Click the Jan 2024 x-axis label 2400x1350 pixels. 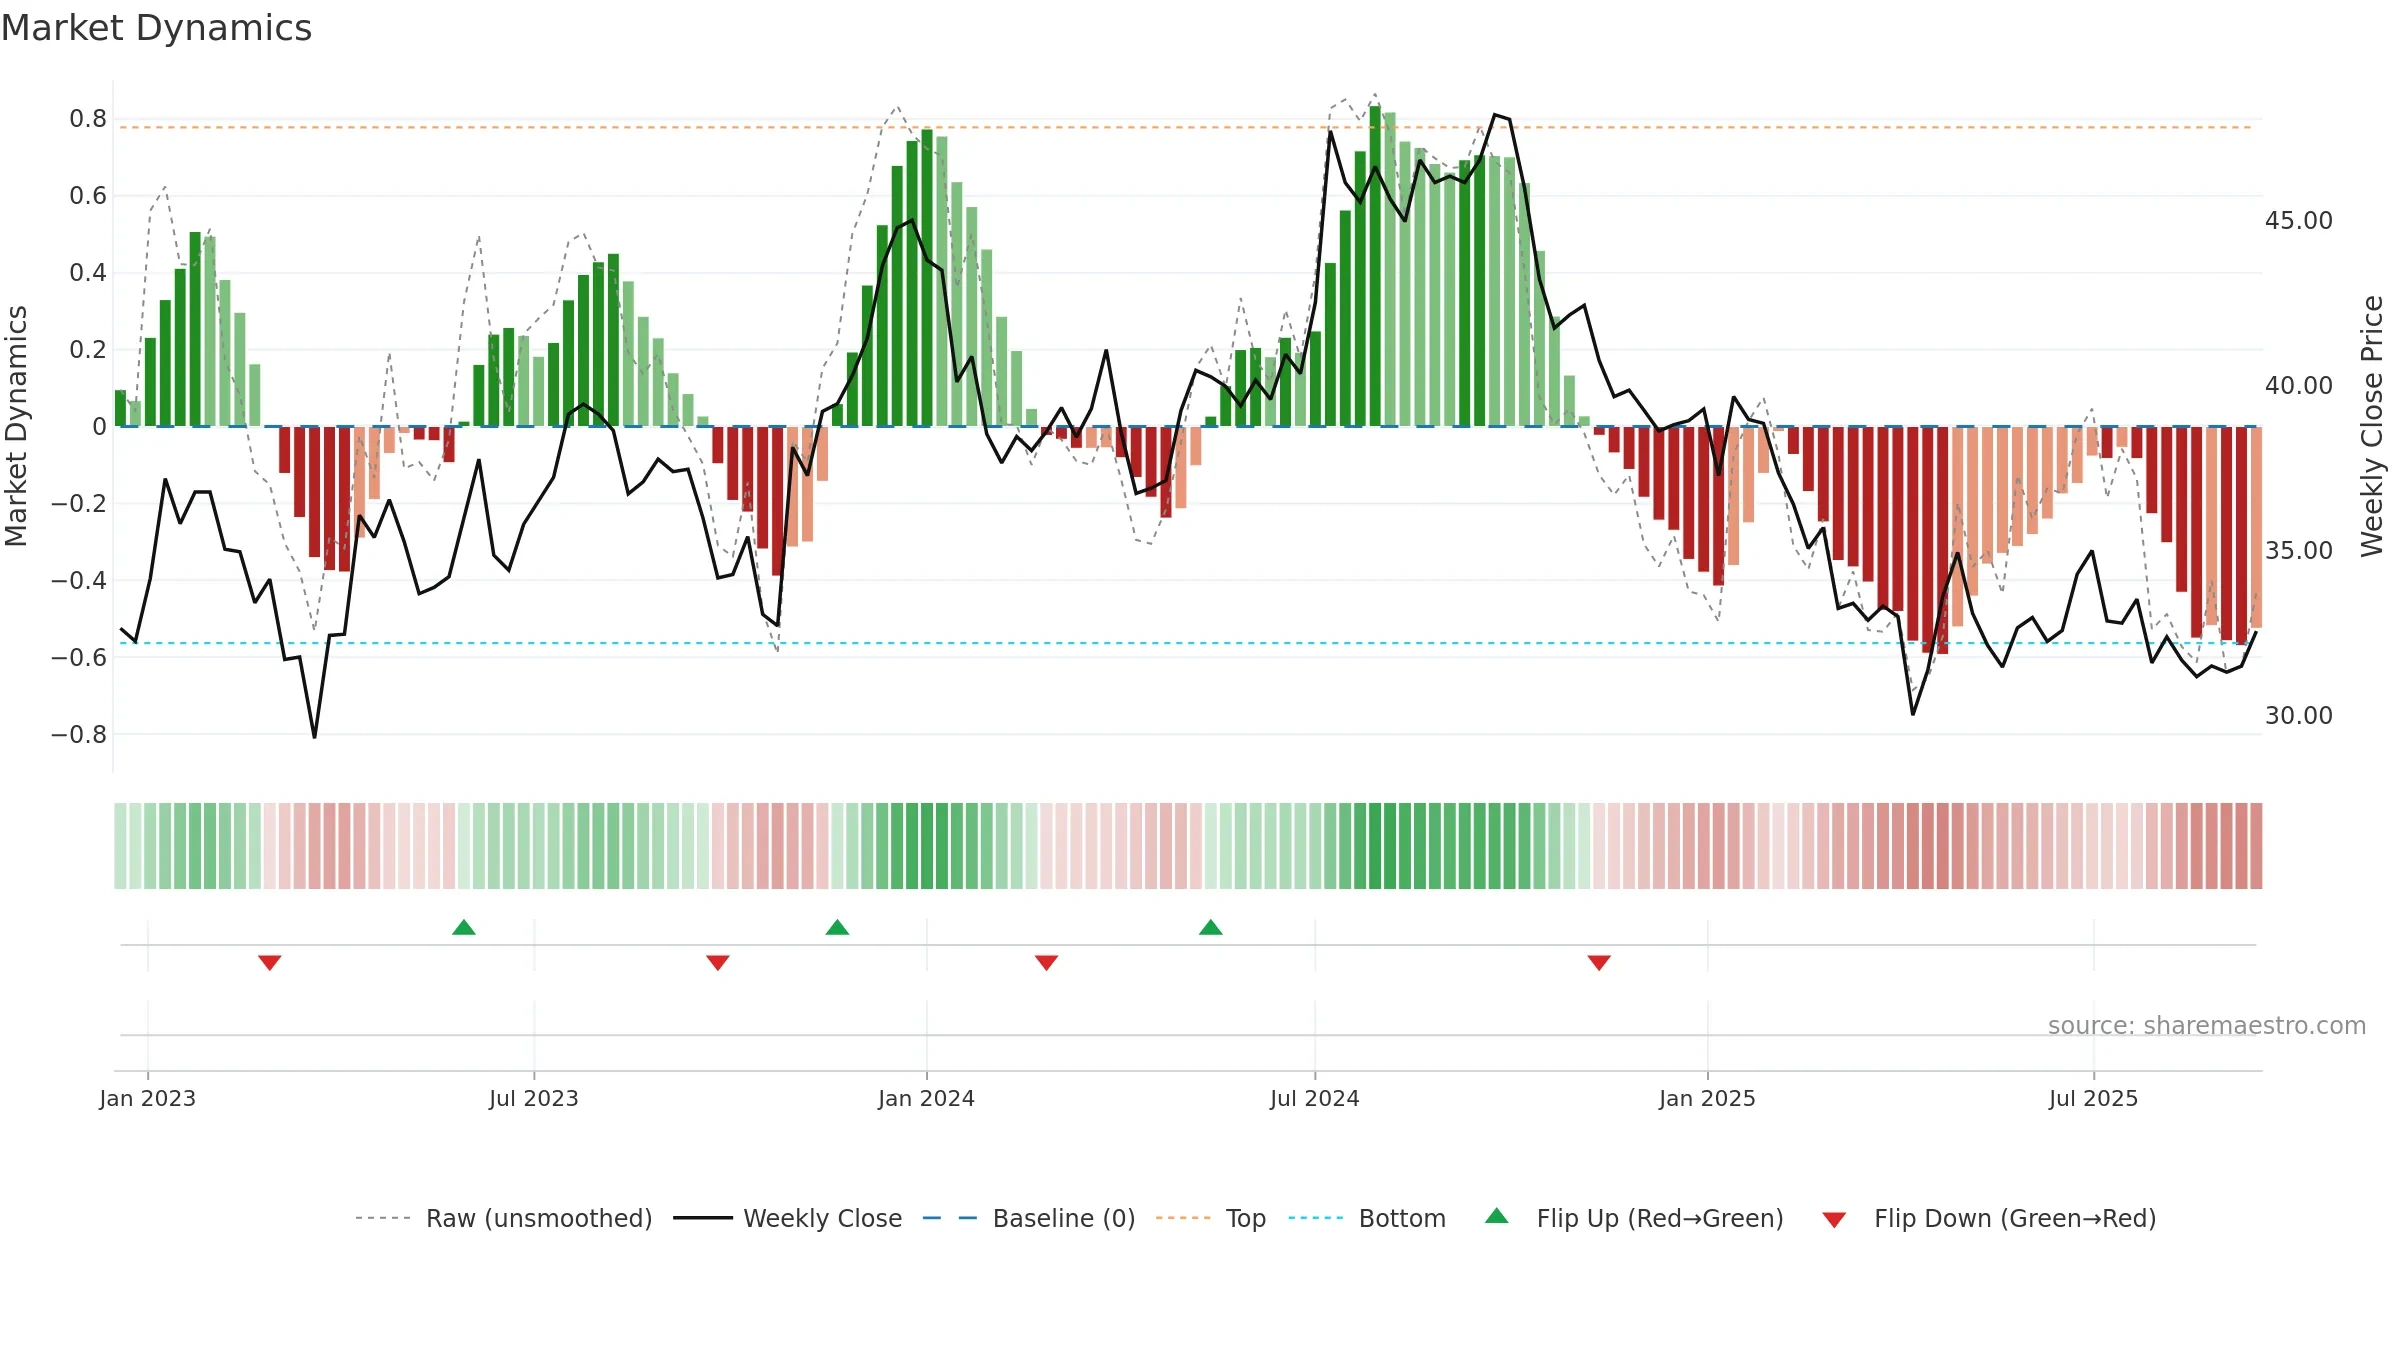click(927, 1098)
